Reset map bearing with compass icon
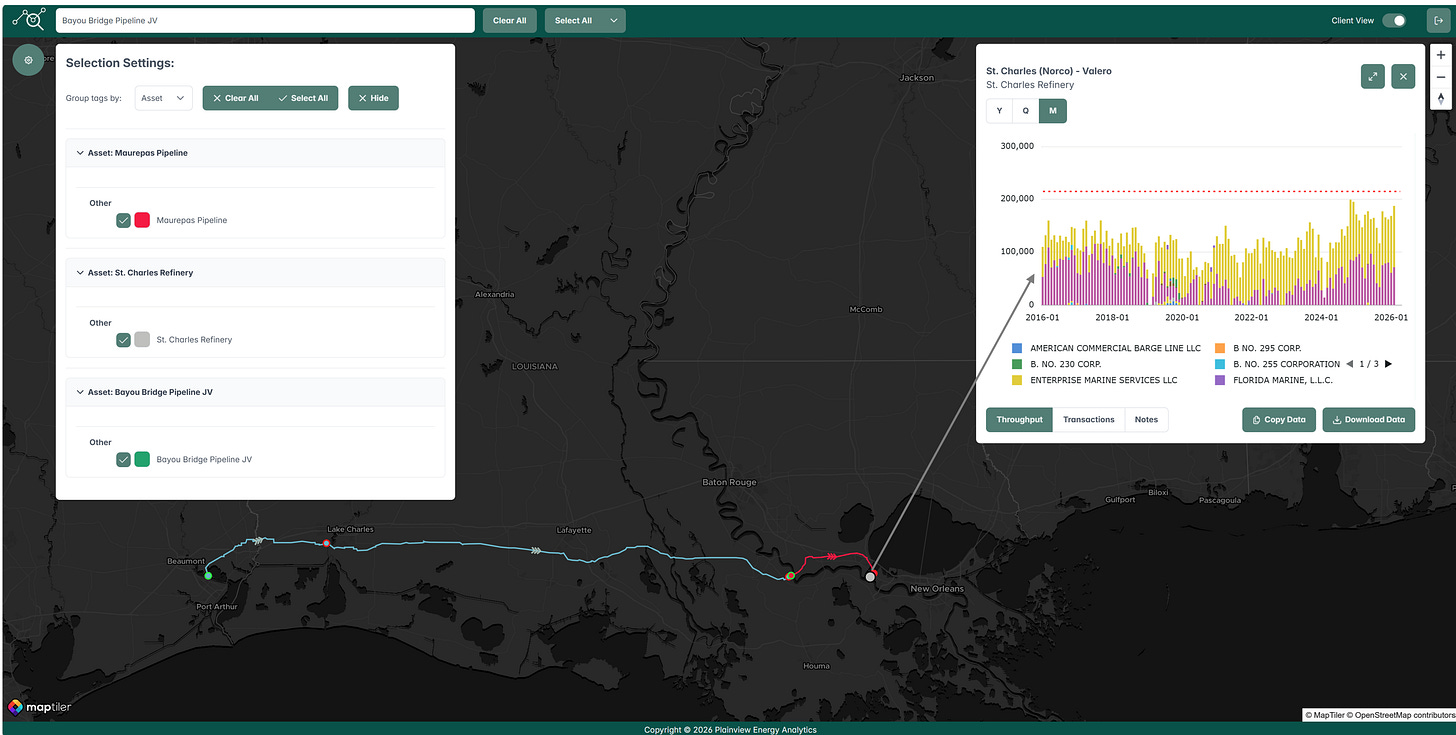1456x735 pixels. pos(1440,98)
